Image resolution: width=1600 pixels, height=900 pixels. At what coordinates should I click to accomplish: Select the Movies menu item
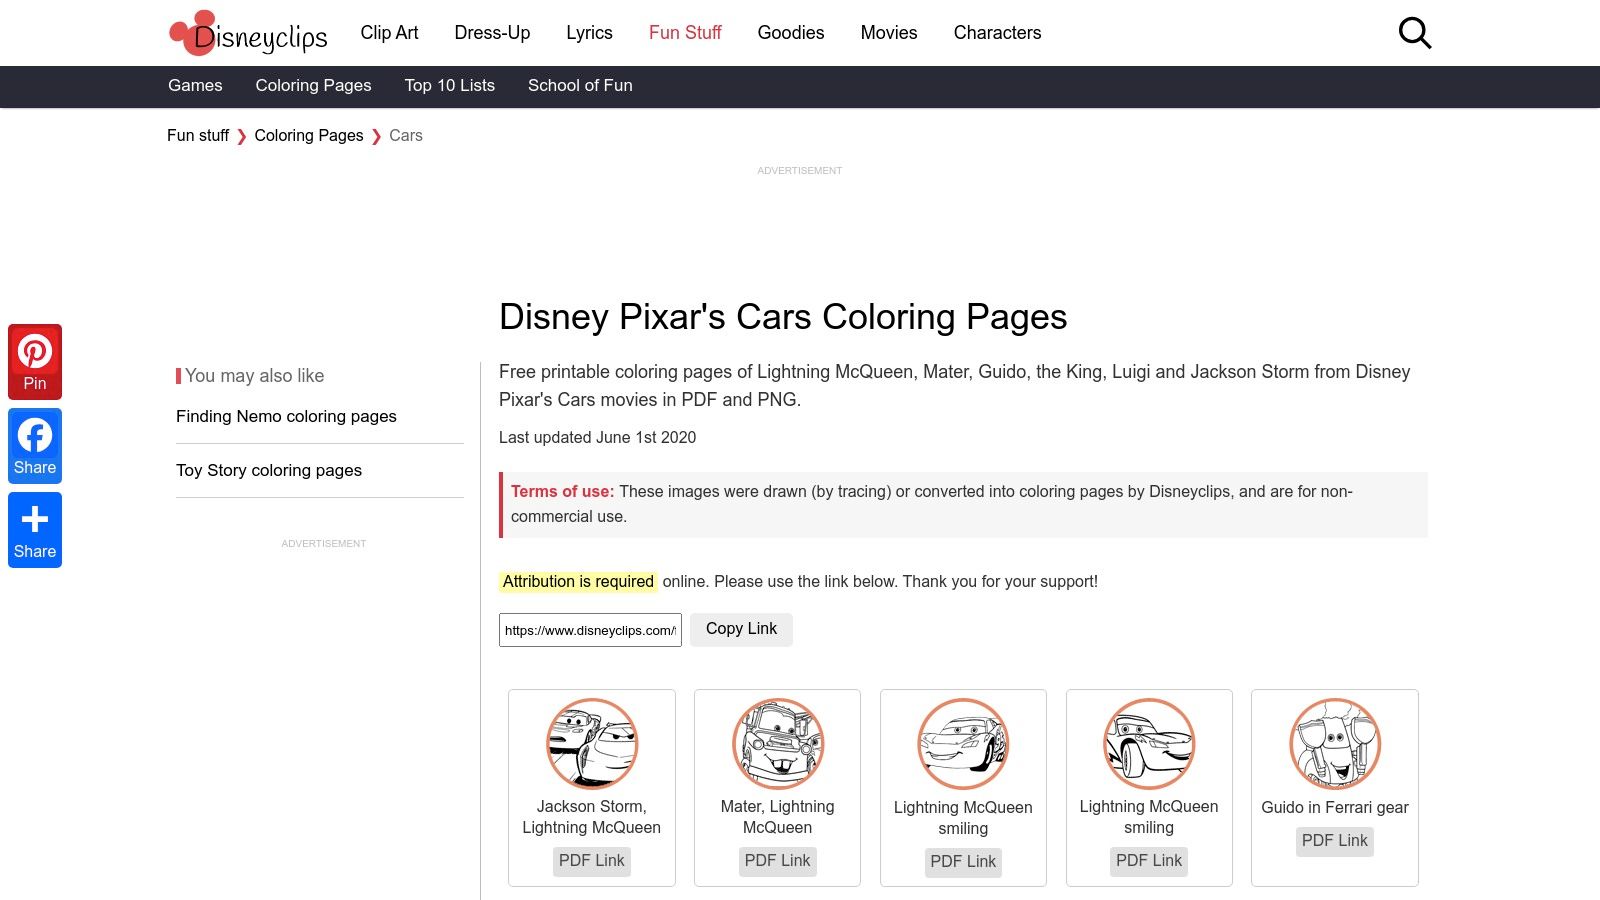888,33
